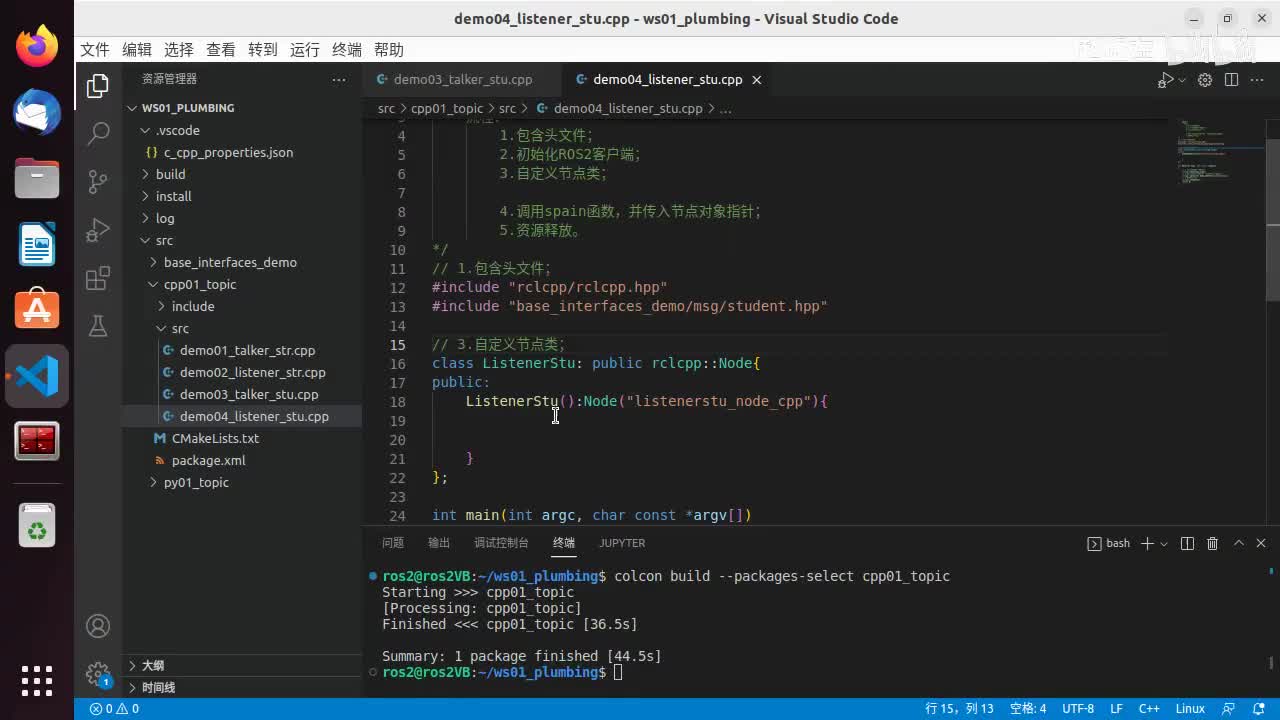The image size is (1280, 720).
Task: Open the Accounts icon in activity bar
Action: pos(98,626)
